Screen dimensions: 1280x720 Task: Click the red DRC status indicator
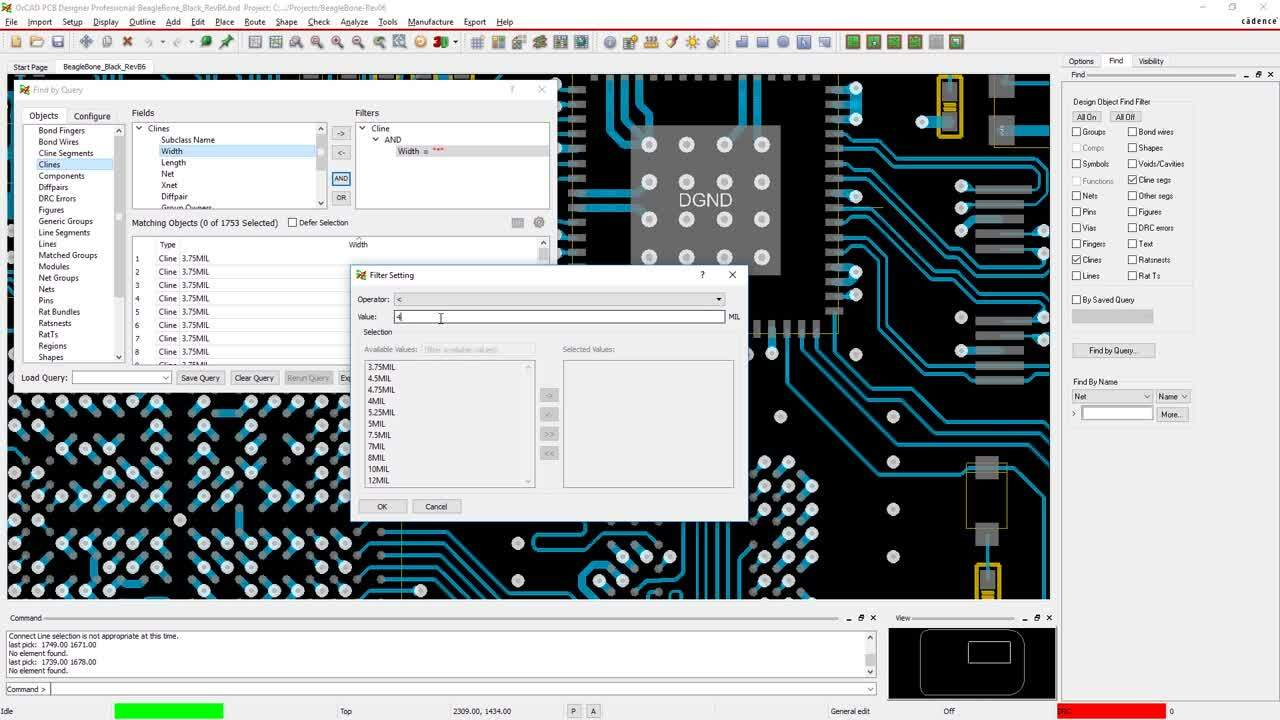click(1111, 711)
